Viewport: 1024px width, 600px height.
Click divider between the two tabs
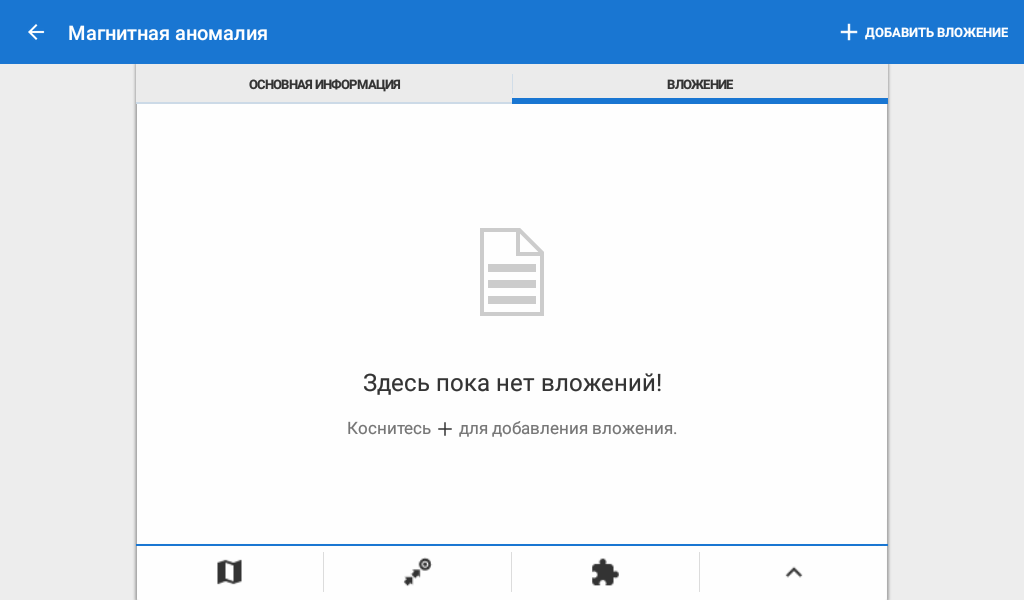pos(512,85)
